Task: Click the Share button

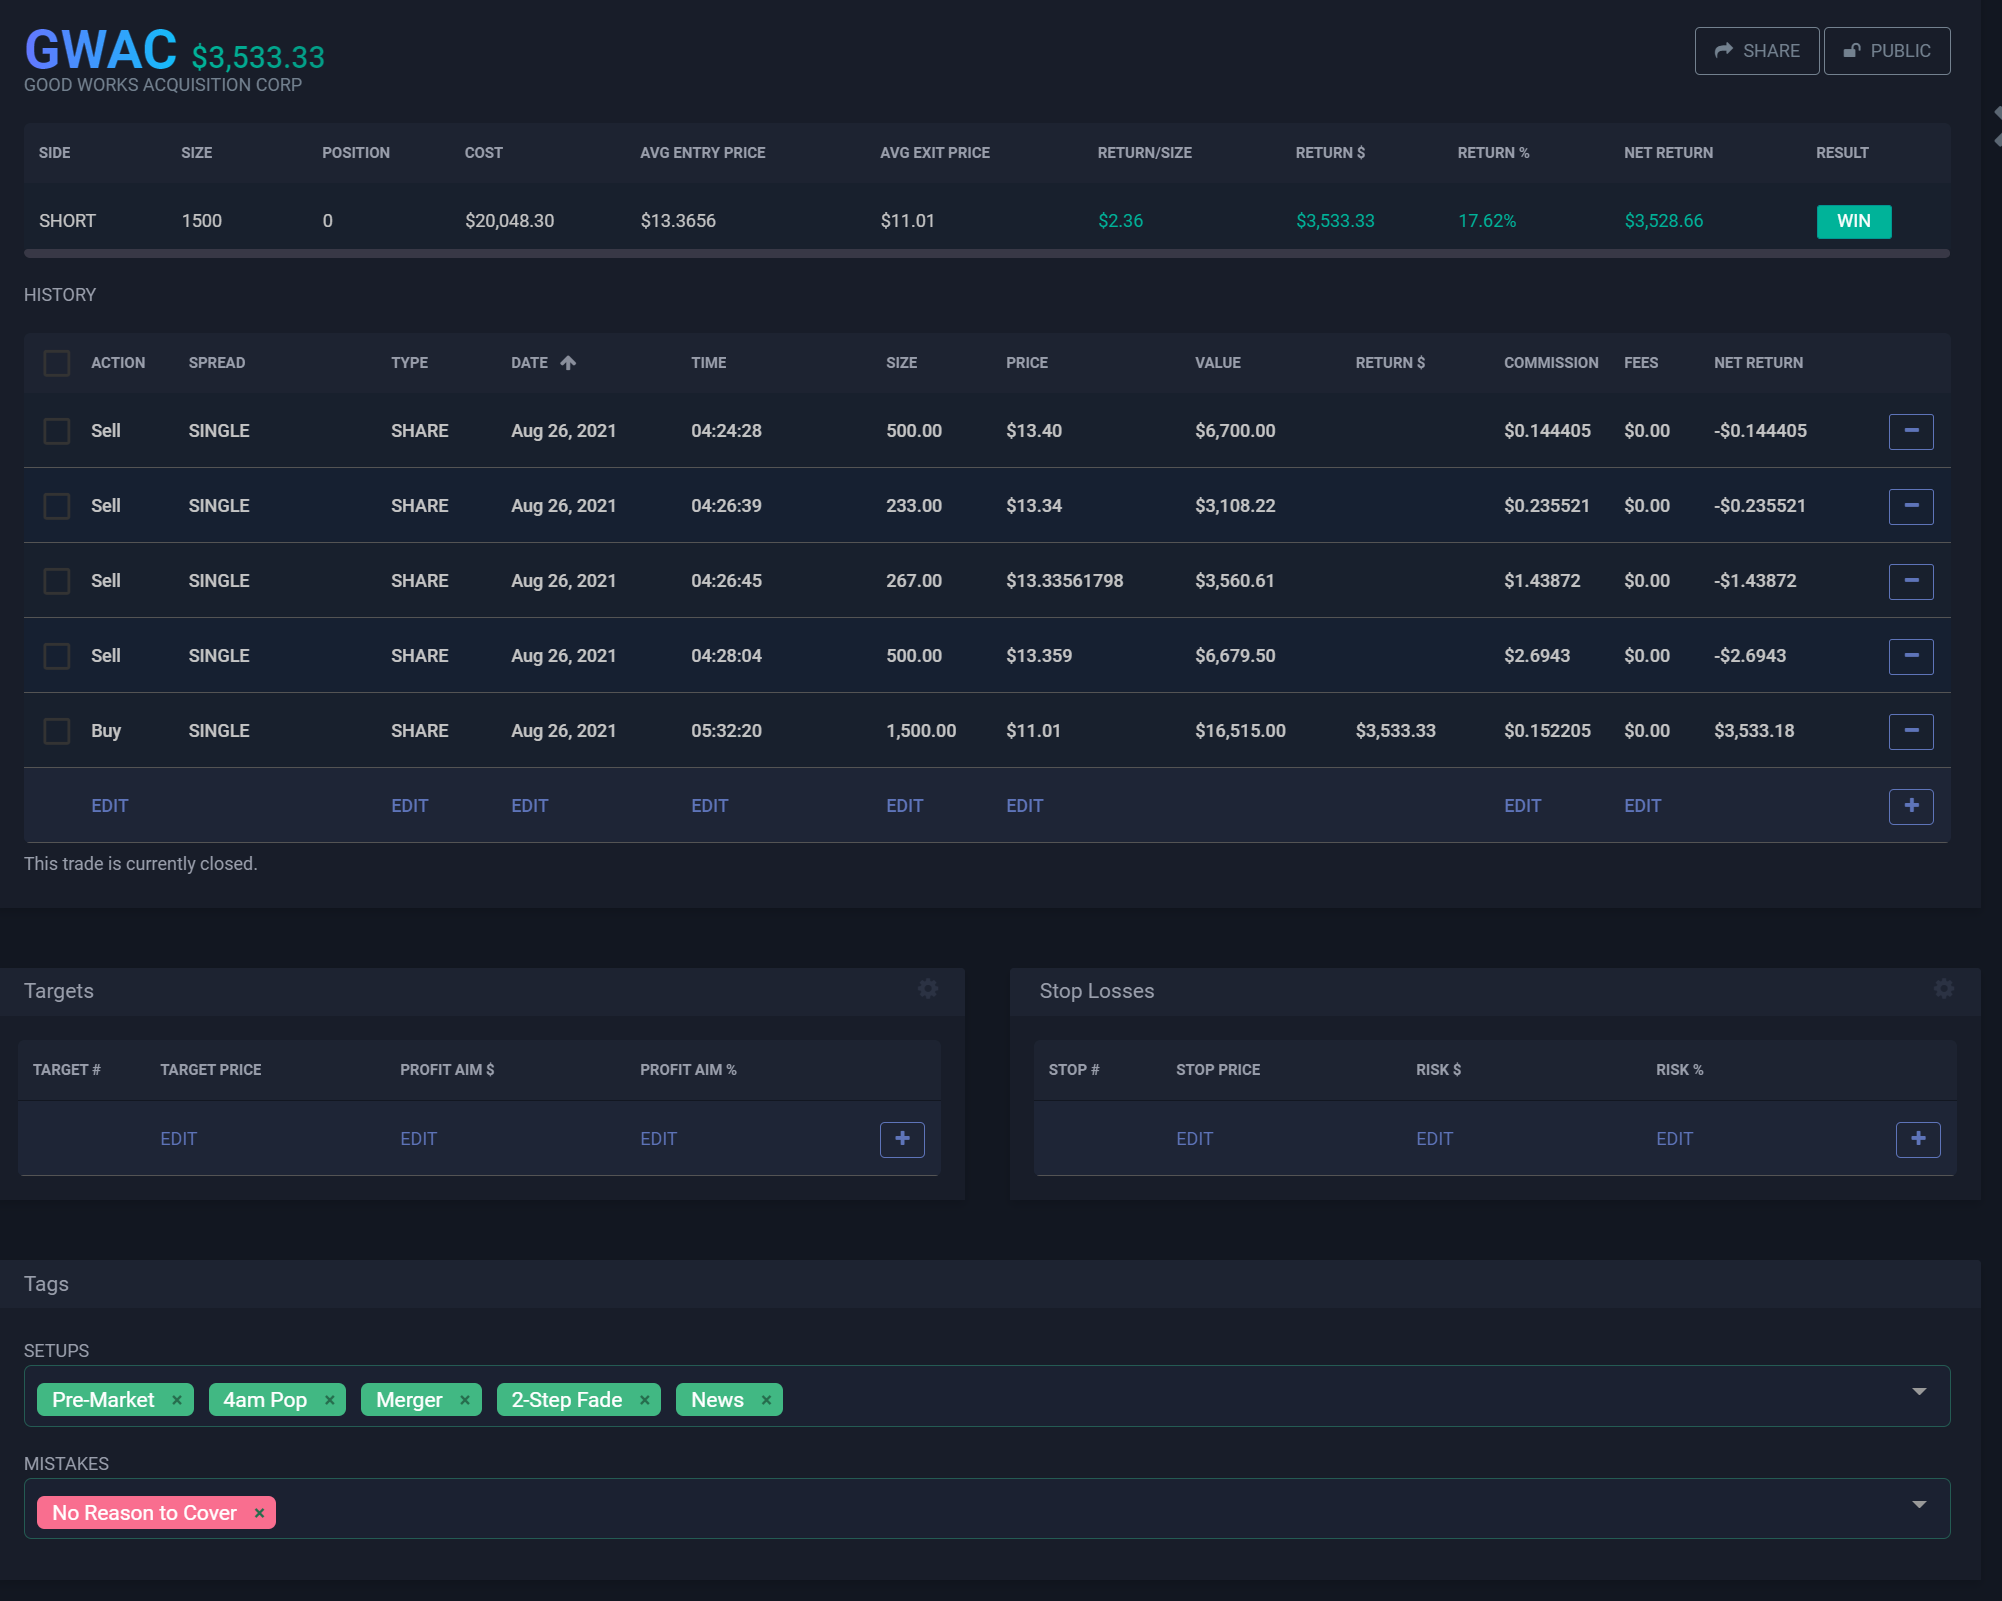Action: coord(1756,51)
